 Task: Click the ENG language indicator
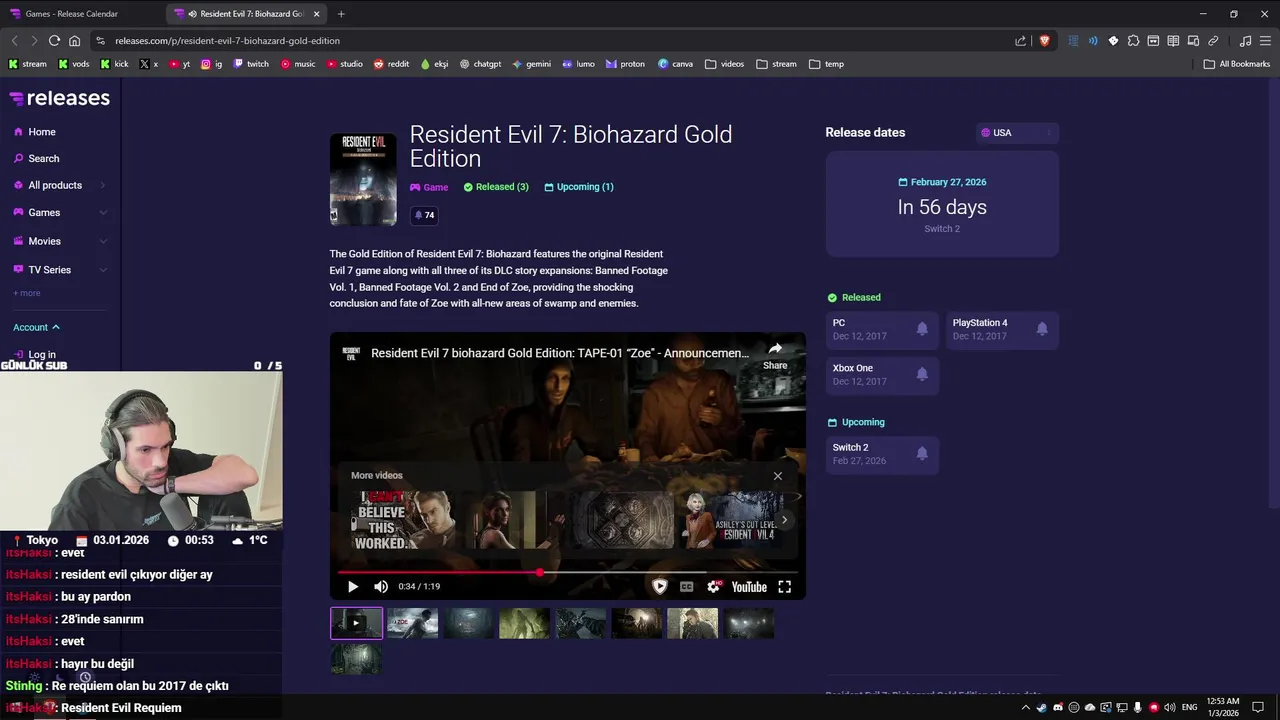1190,707
